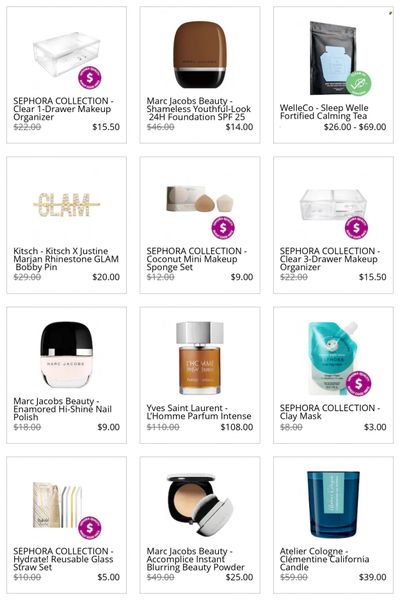400x600 pixels.
Task: Open the Marc Jacobs foundation product image
Action: tap(199, 55)
